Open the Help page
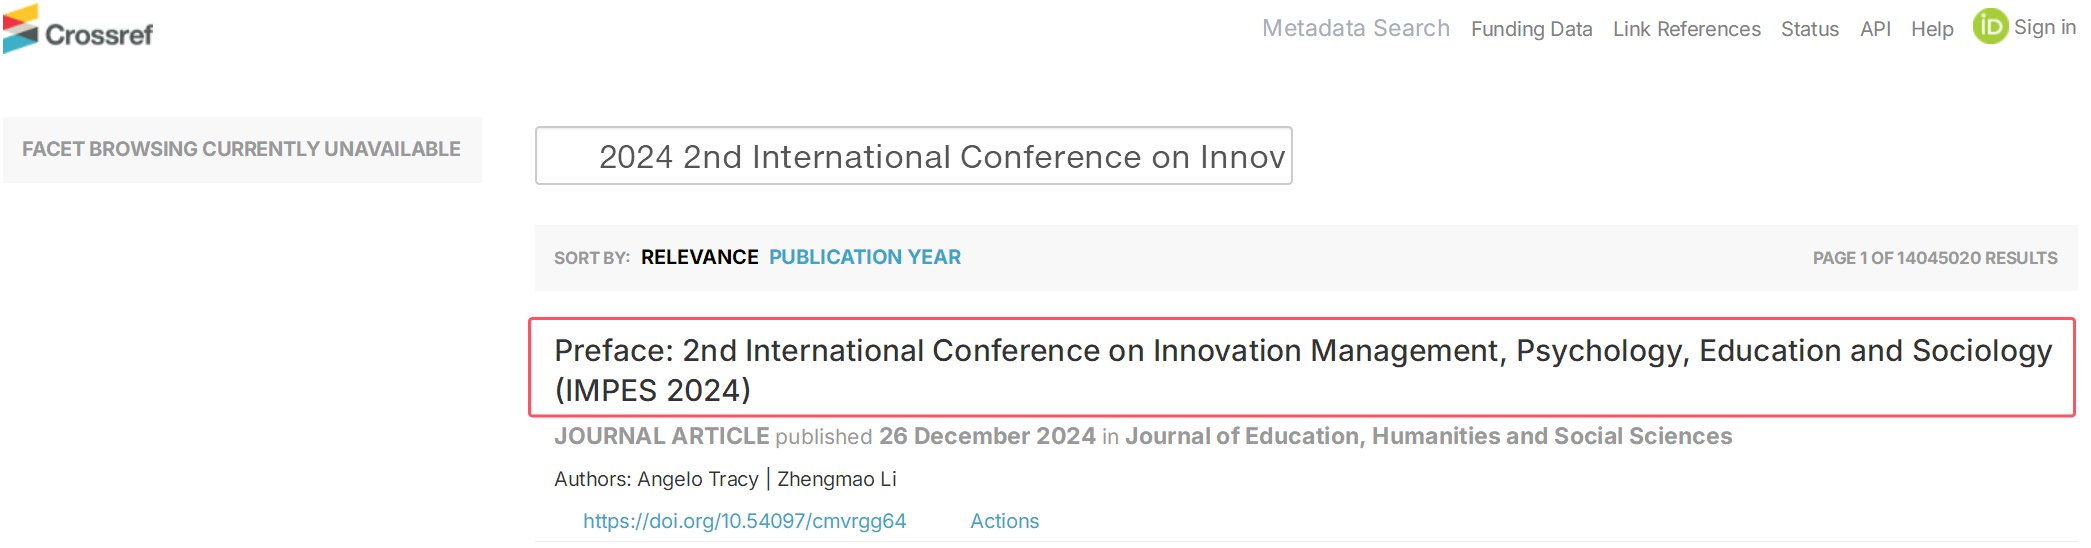2091x548 pixels. click(1932, 29)
